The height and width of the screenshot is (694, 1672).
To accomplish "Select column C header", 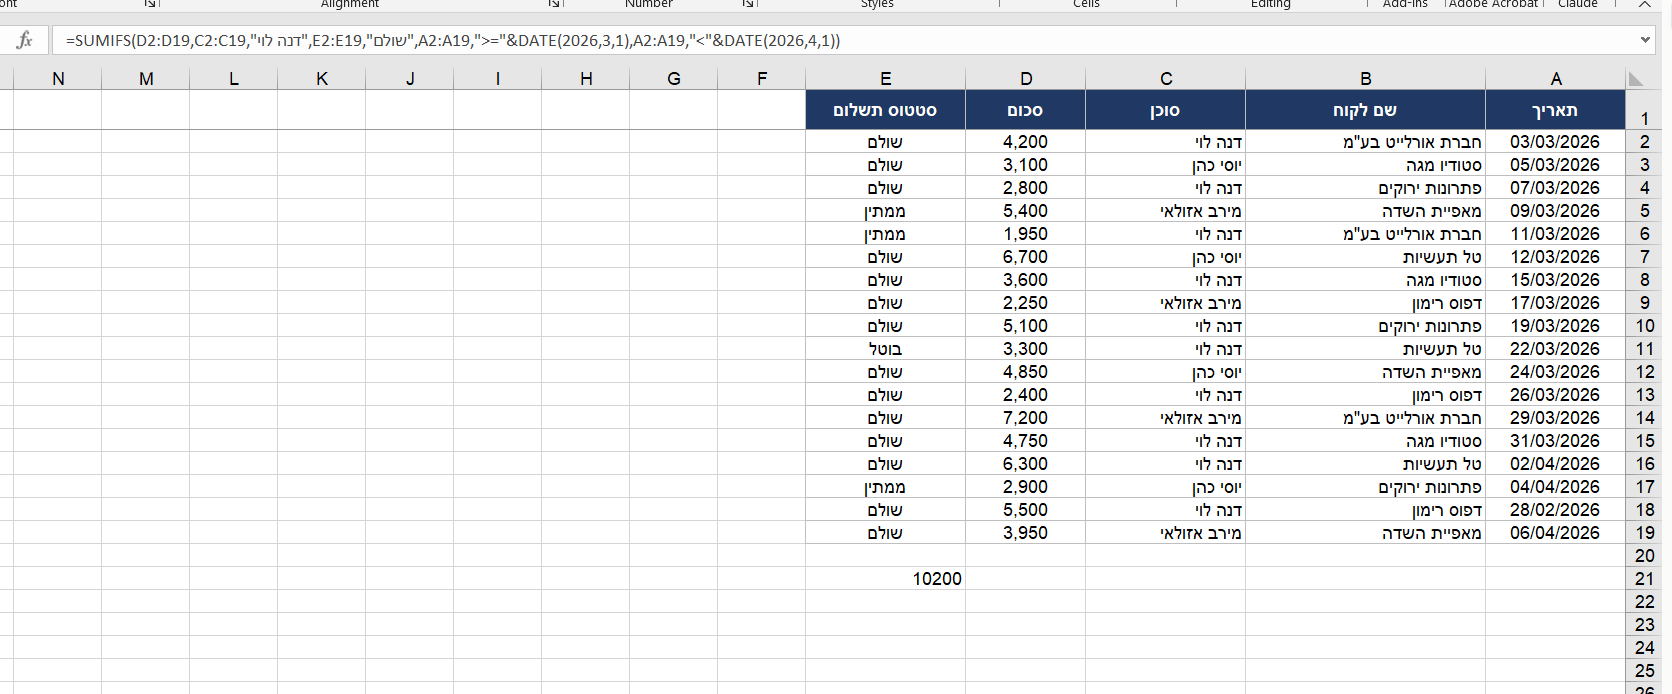I will [x=1166, y=79].
